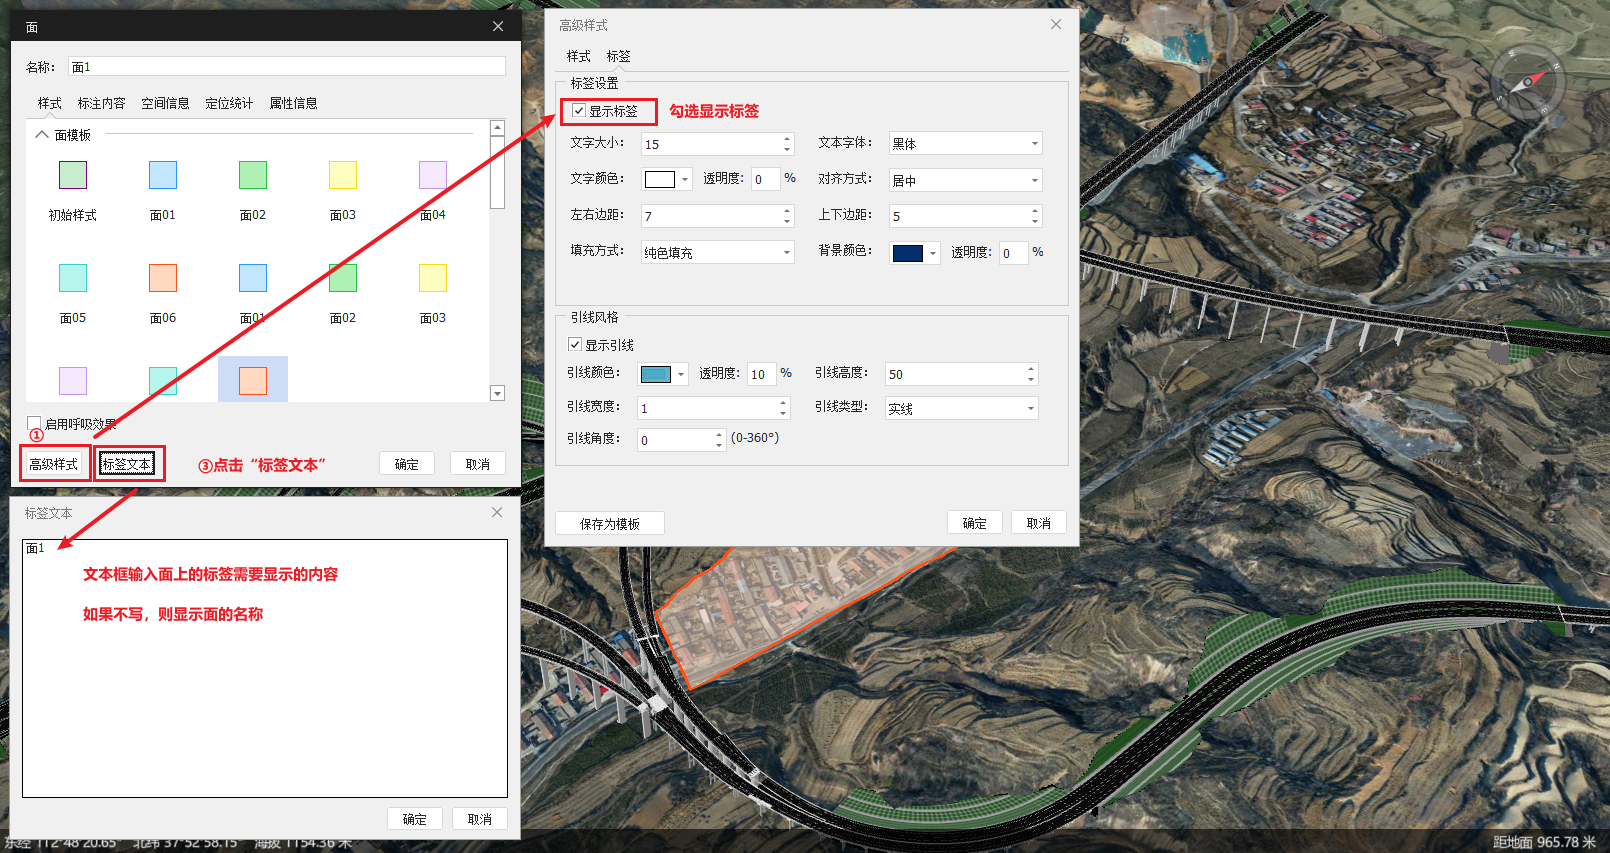The width and height of the screenshot is (1610, 853).
Task: Open the 文本字体 dropdown showing 黑体
Action: pos(965,144)
